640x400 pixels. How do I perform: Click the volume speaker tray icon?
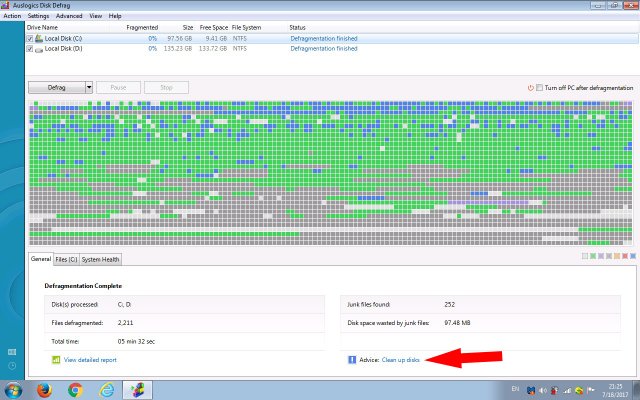[542, 391]
